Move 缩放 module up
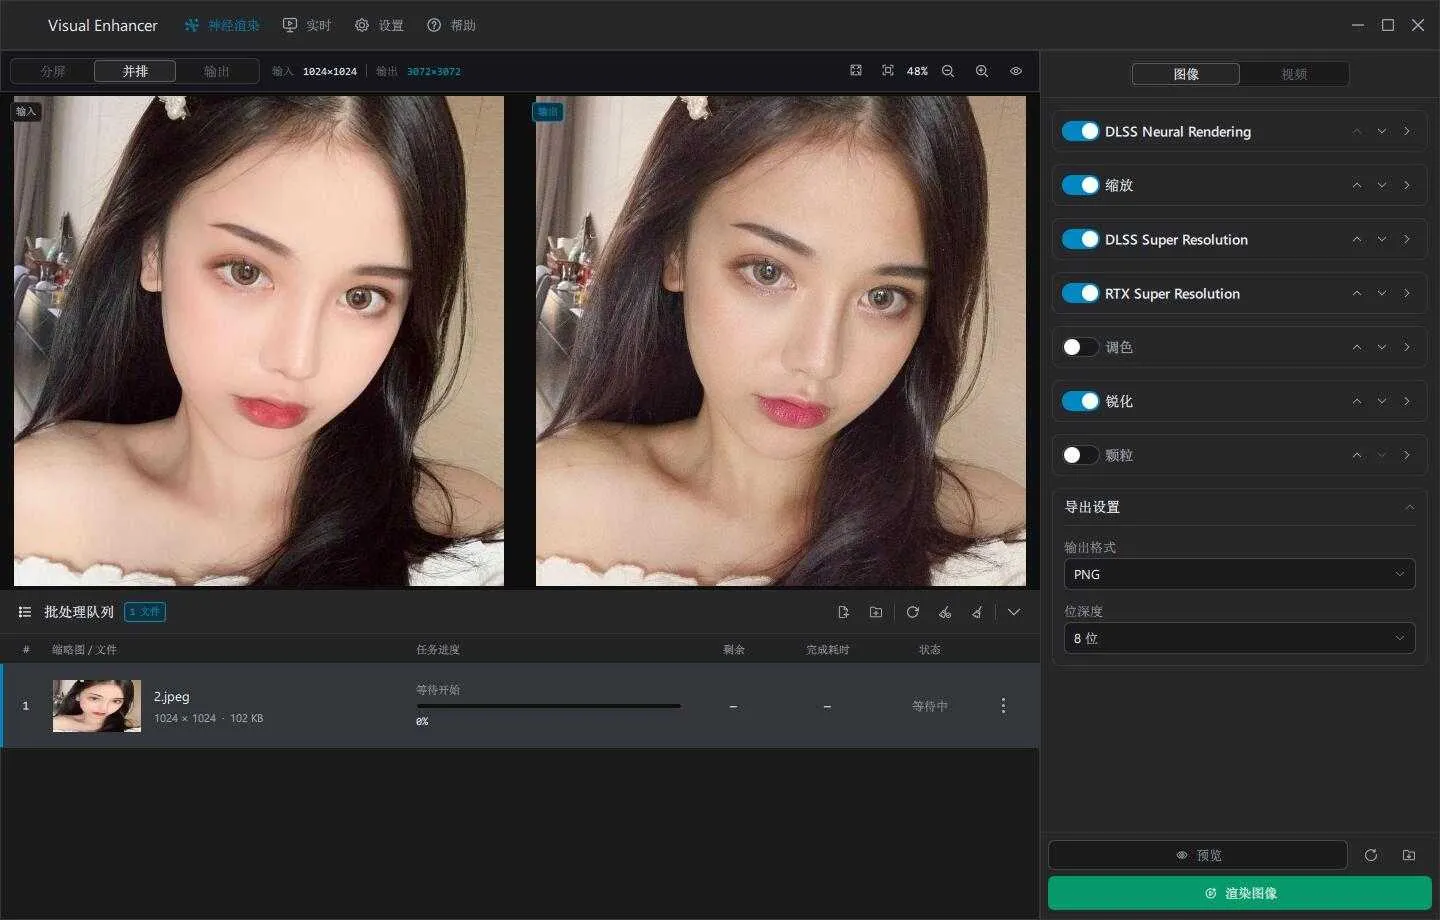 pyautogui.click(x=1357, y=185)
